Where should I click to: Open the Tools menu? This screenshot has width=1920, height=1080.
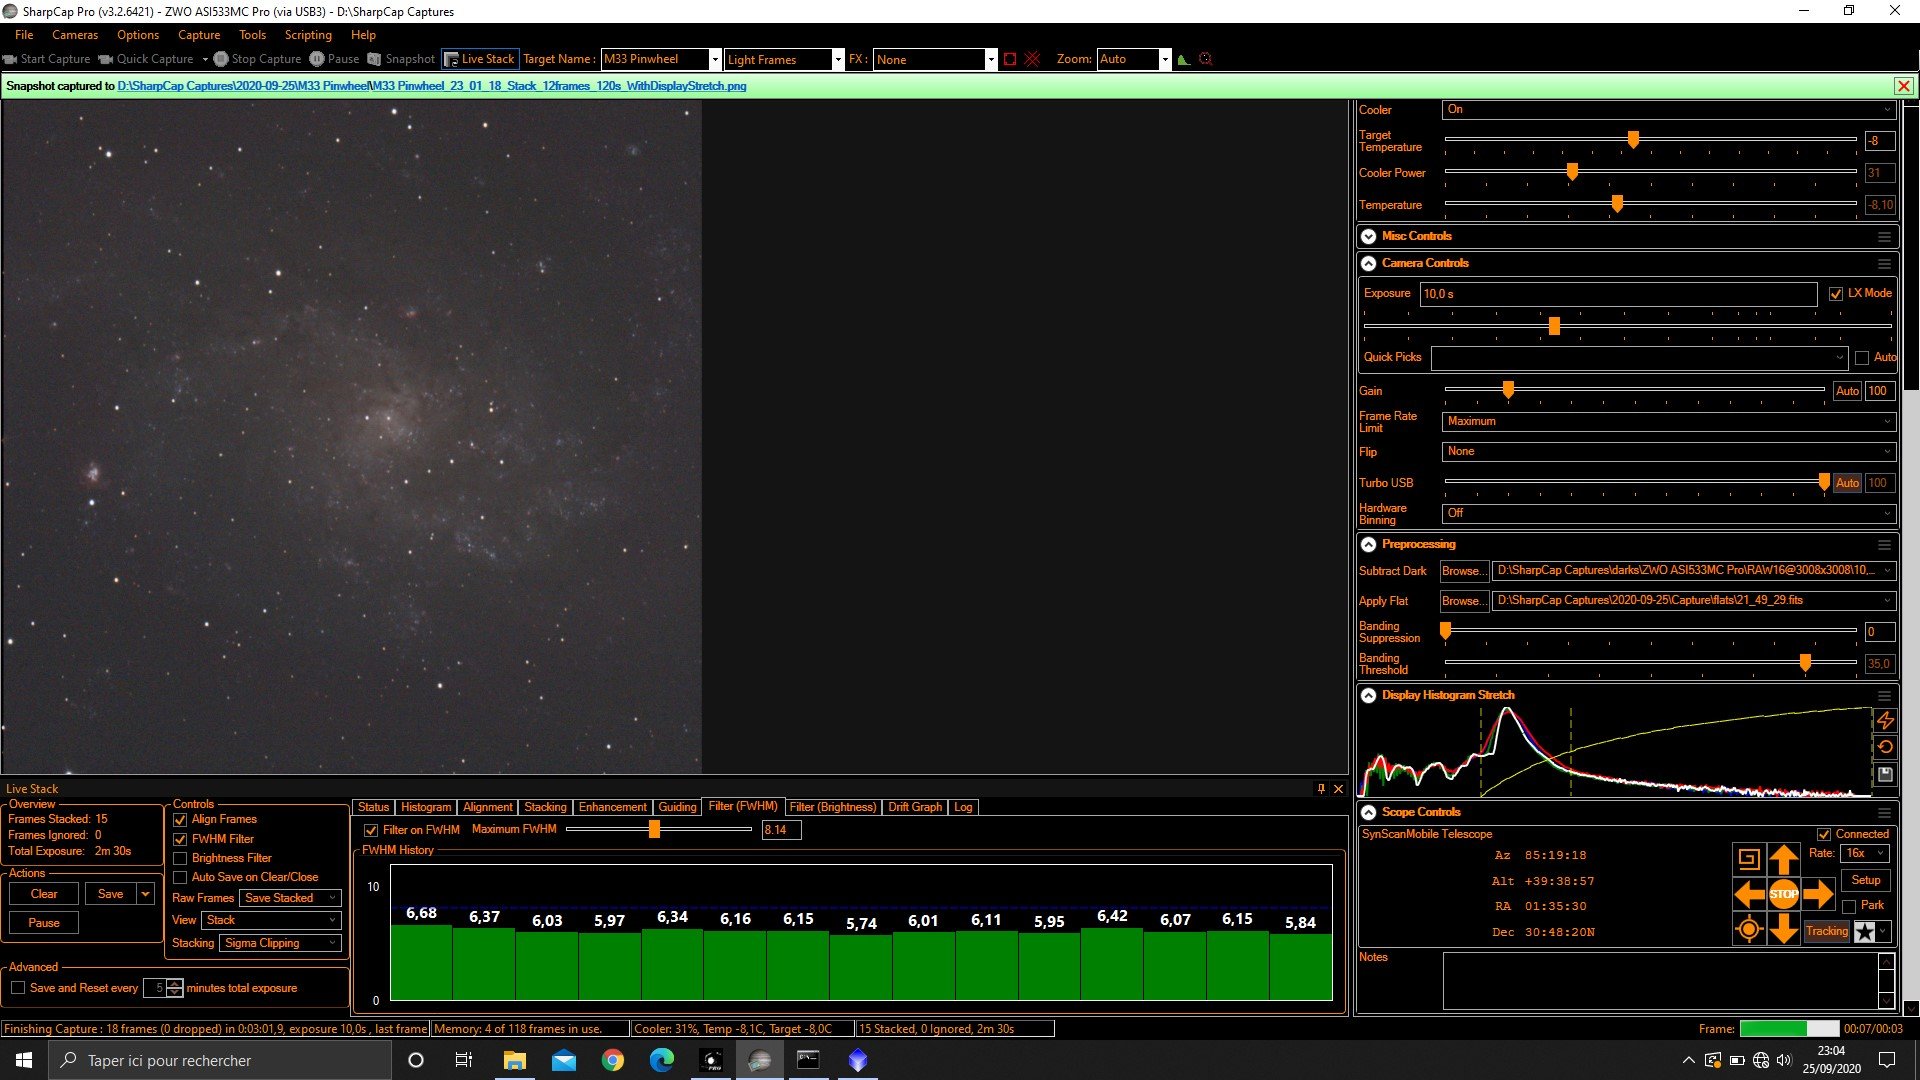pyautogui.click(x=252, y=35)
